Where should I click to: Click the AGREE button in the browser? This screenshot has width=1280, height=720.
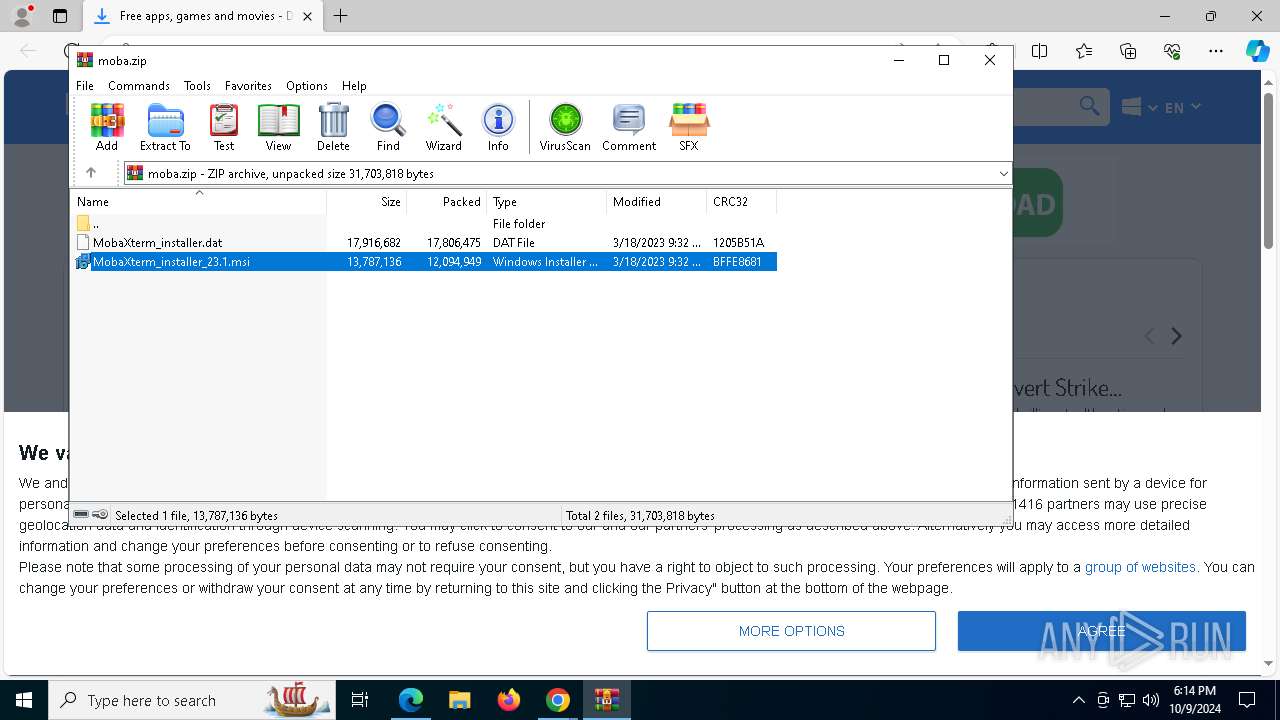pos(1102,631)
